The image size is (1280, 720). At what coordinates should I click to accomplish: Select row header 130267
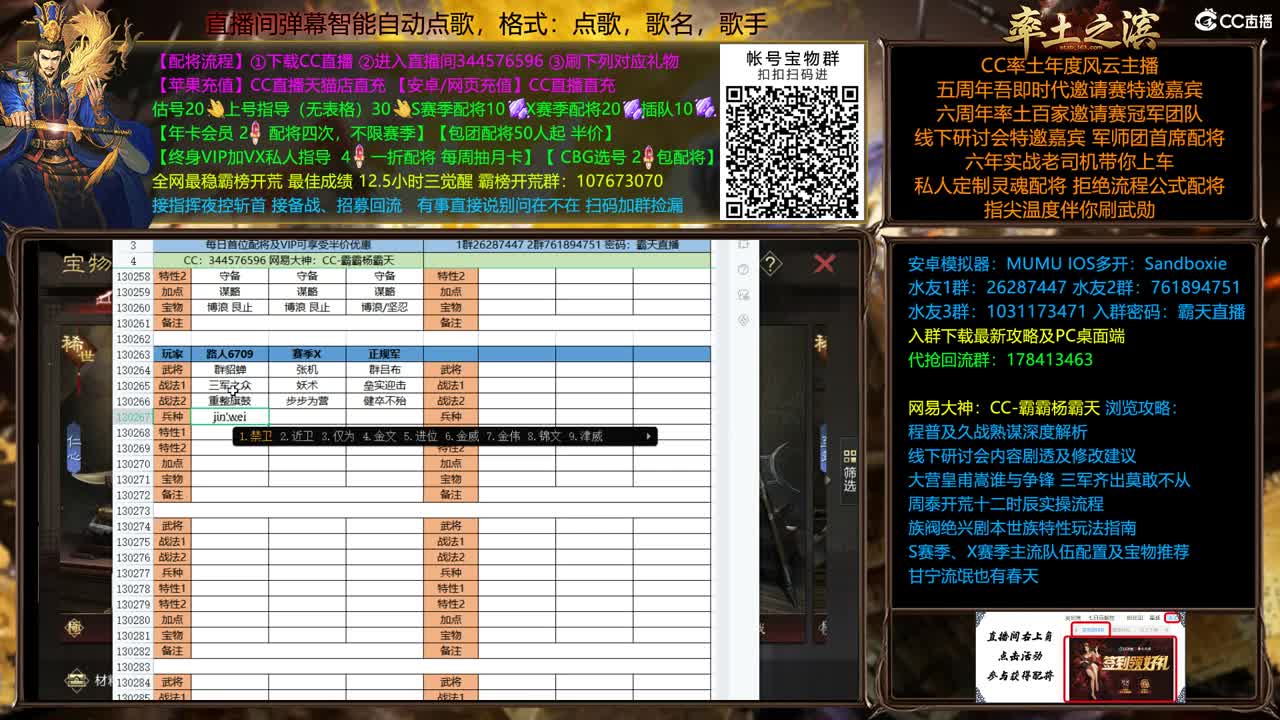pos(133,417)
